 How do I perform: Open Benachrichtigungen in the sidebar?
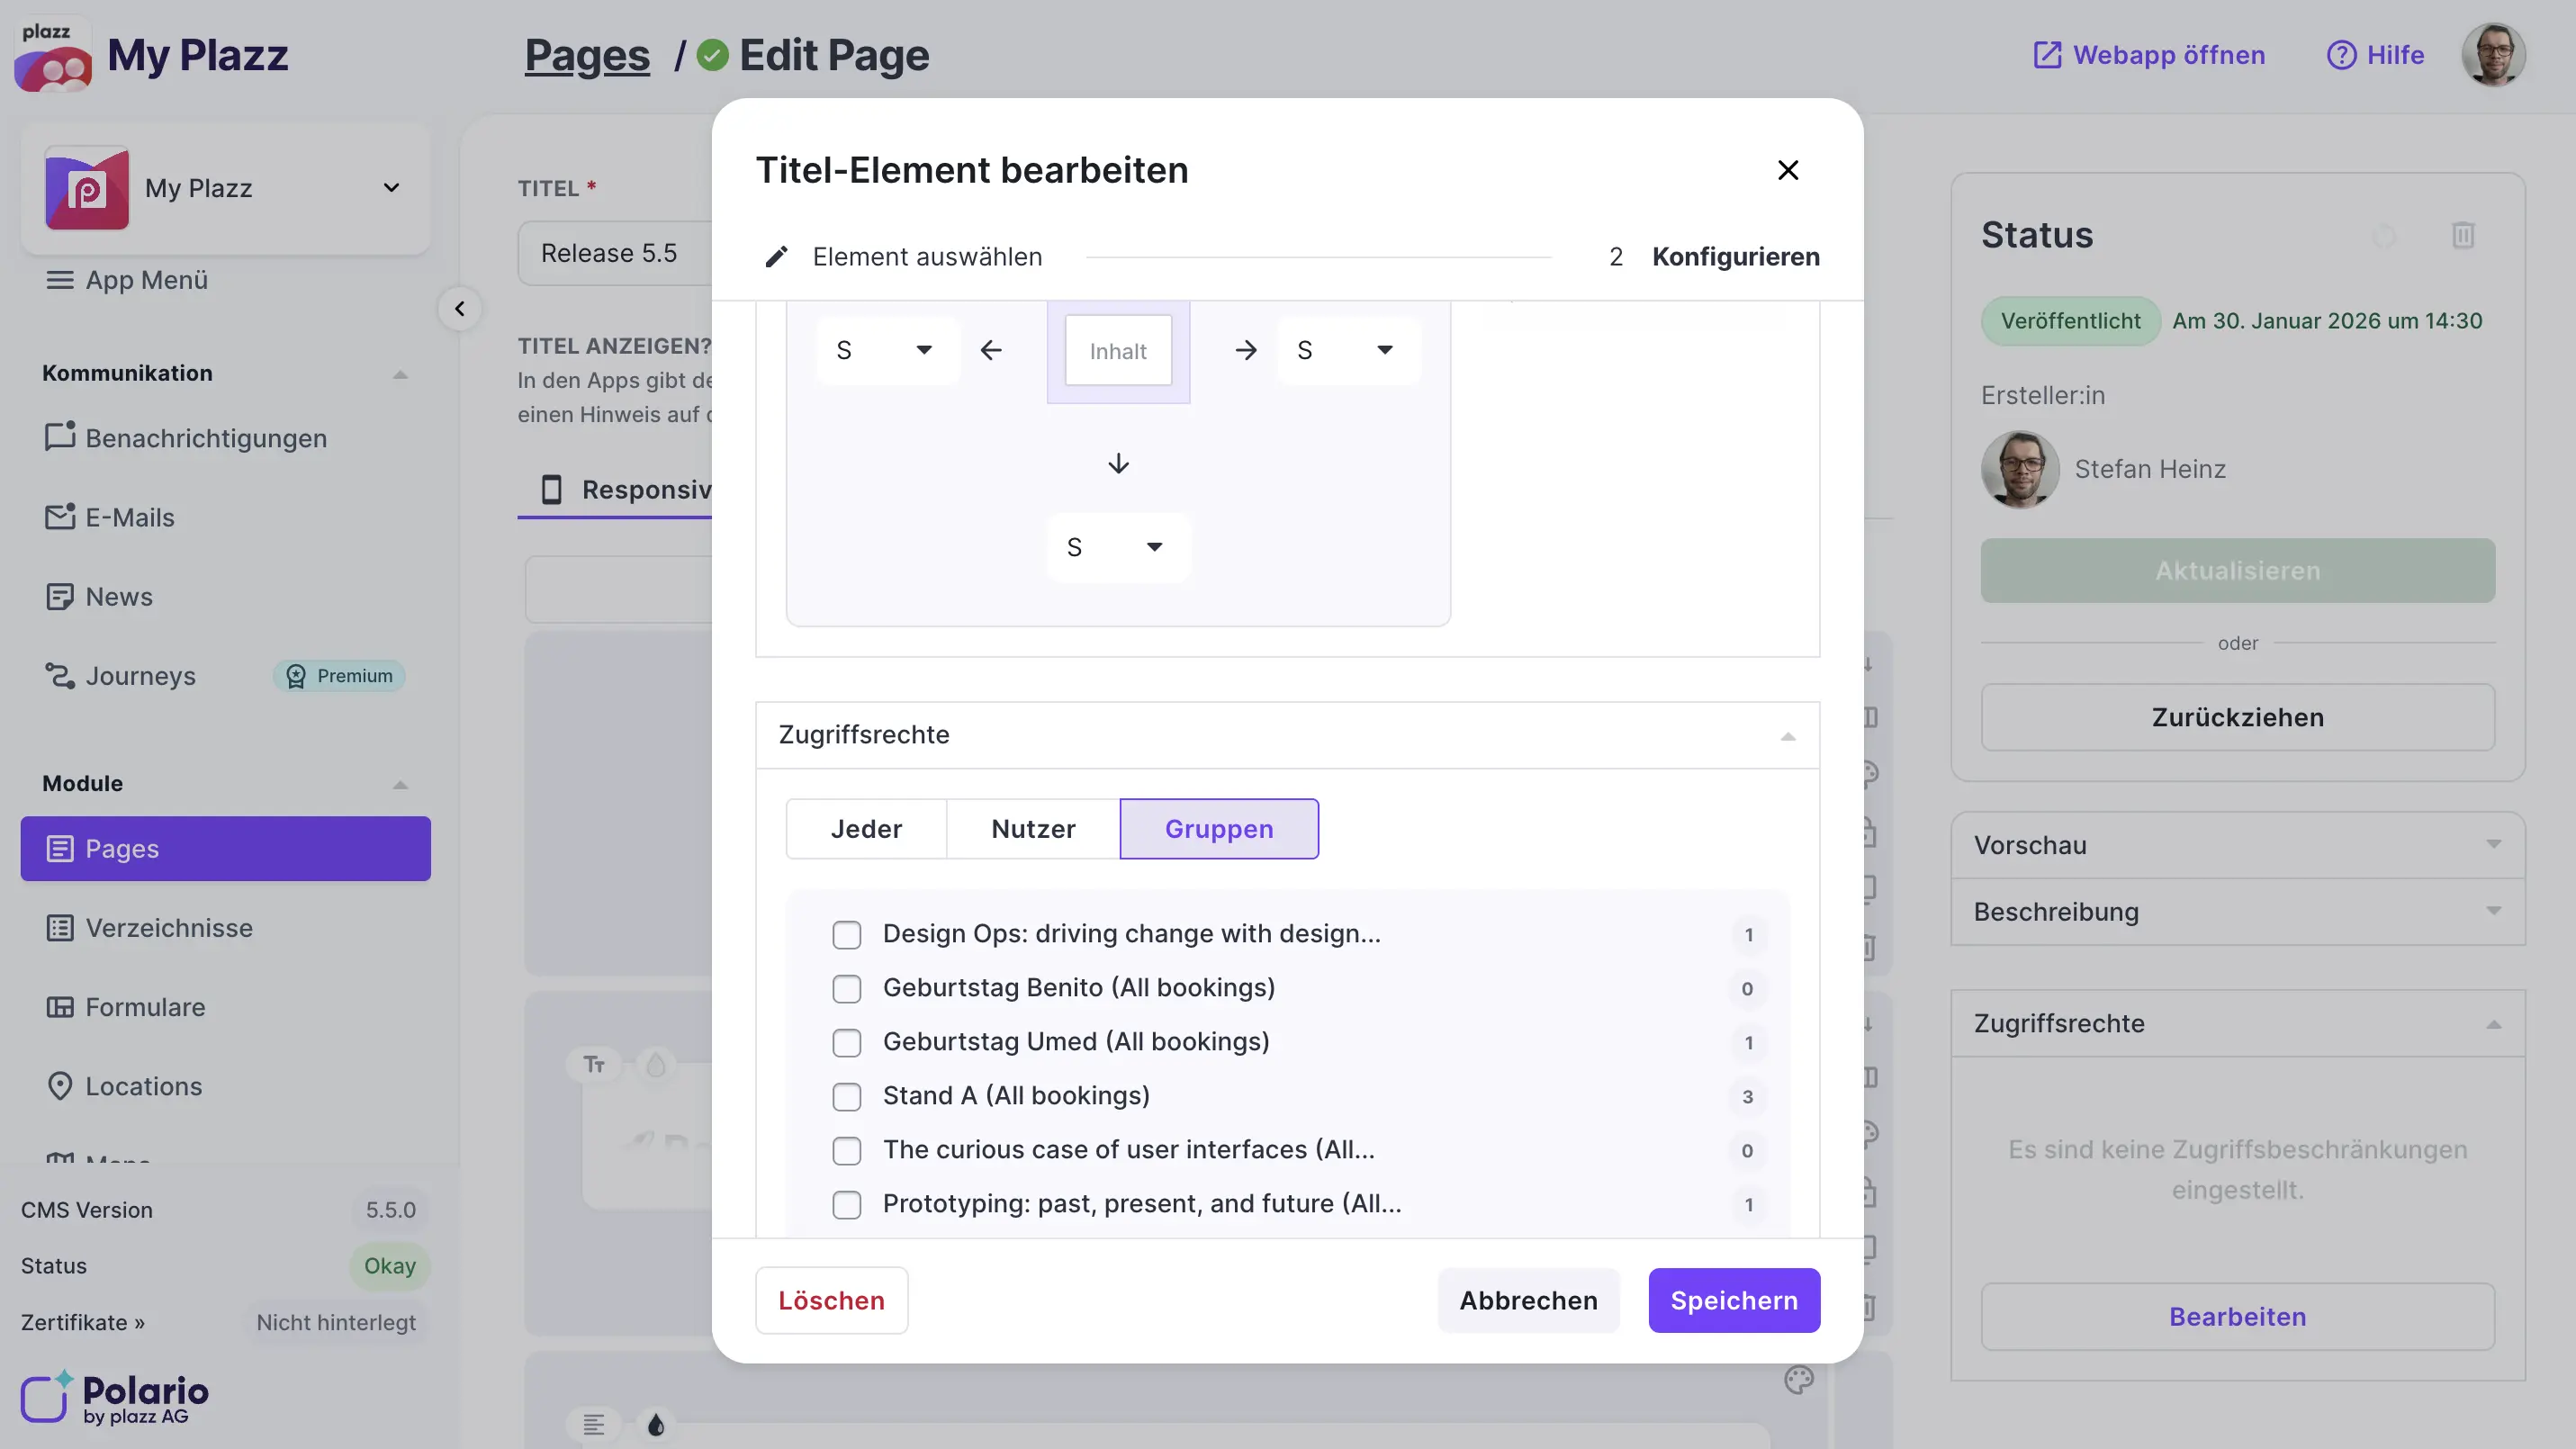click(206, 438)
